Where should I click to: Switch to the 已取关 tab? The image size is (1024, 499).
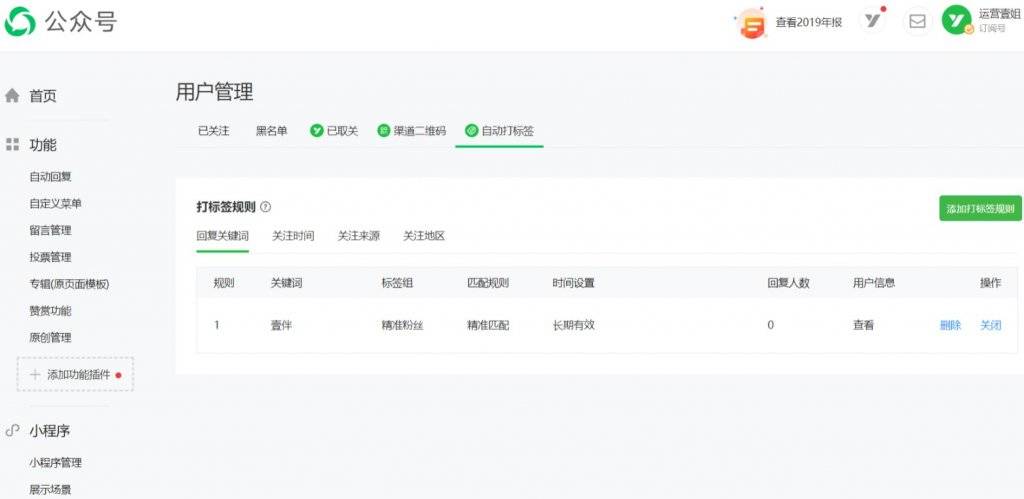coord(334,131)
